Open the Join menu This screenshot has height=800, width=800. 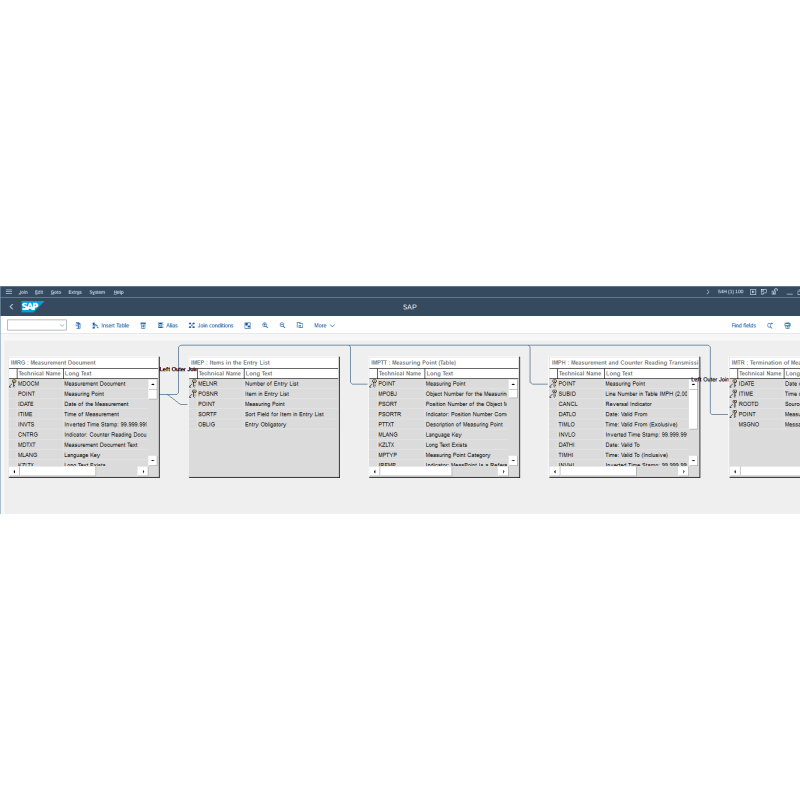click(x=23, y=292)
